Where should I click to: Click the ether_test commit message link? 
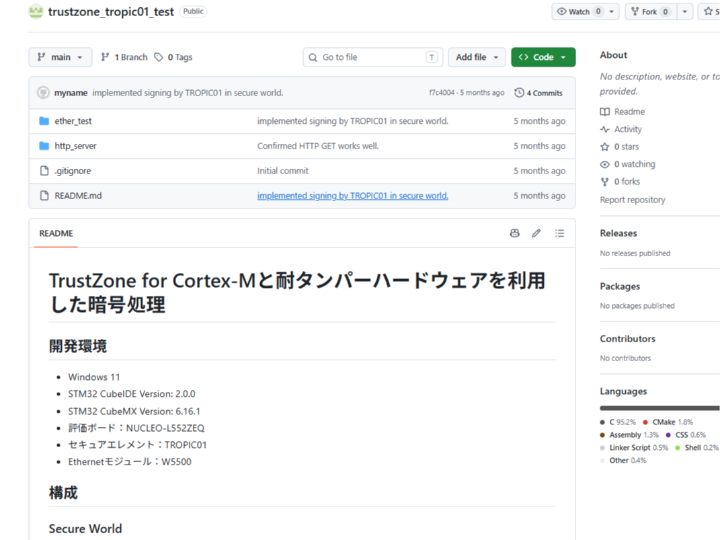(353, 121)
